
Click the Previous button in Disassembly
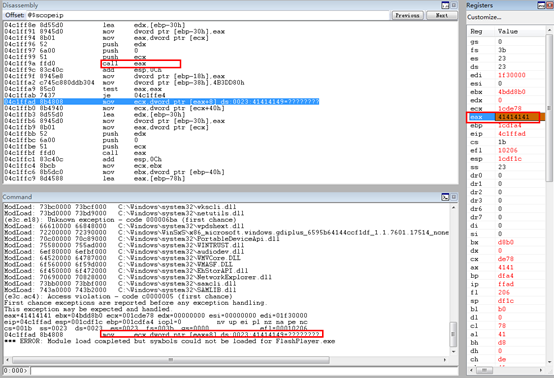(407, 16)
